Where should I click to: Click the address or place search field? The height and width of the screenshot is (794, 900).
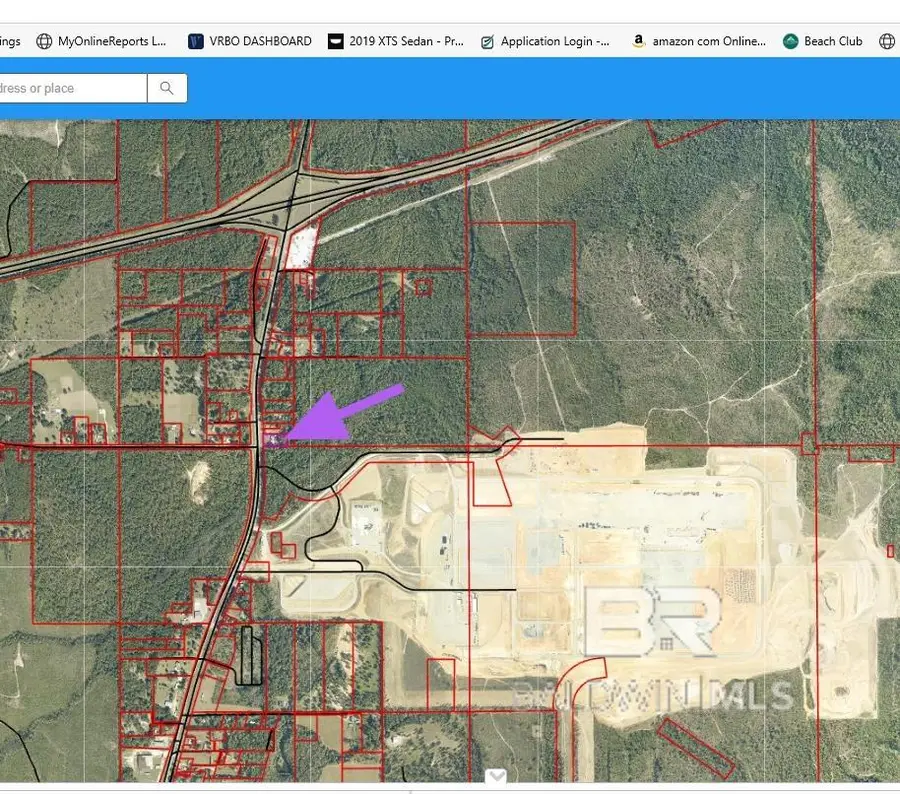pos(70,88)
